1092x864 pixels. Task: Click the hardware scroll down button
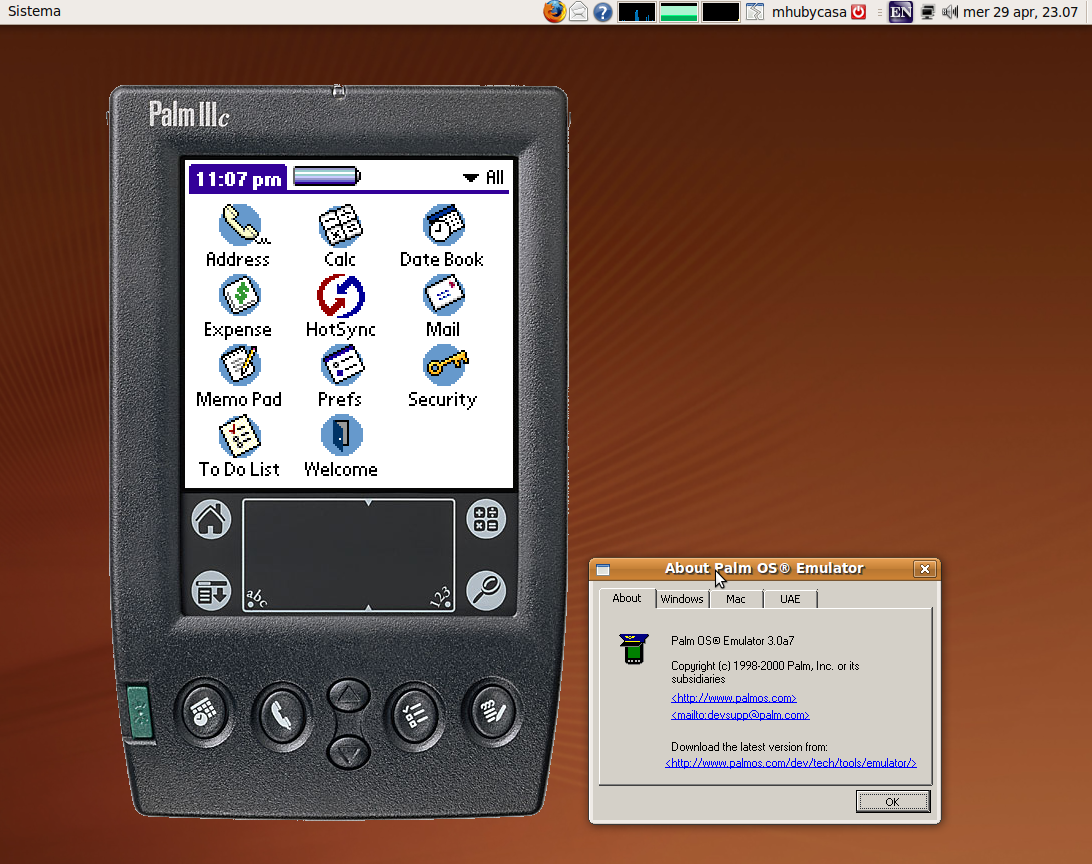(348, 753)
